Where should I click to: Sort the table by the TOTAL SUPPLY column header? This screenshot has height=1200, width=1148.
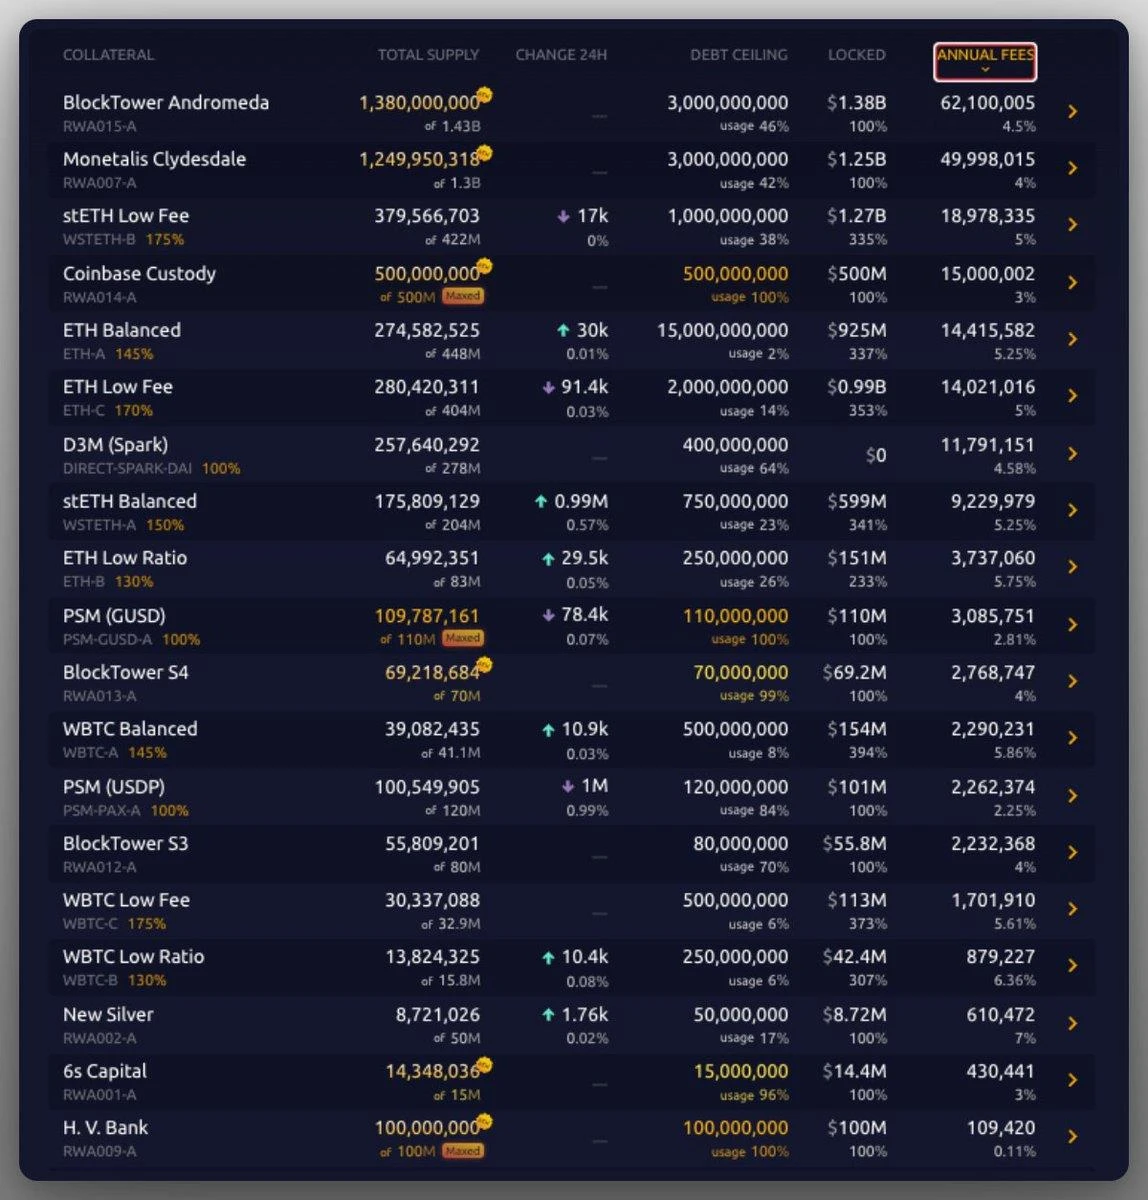(428, 55)
